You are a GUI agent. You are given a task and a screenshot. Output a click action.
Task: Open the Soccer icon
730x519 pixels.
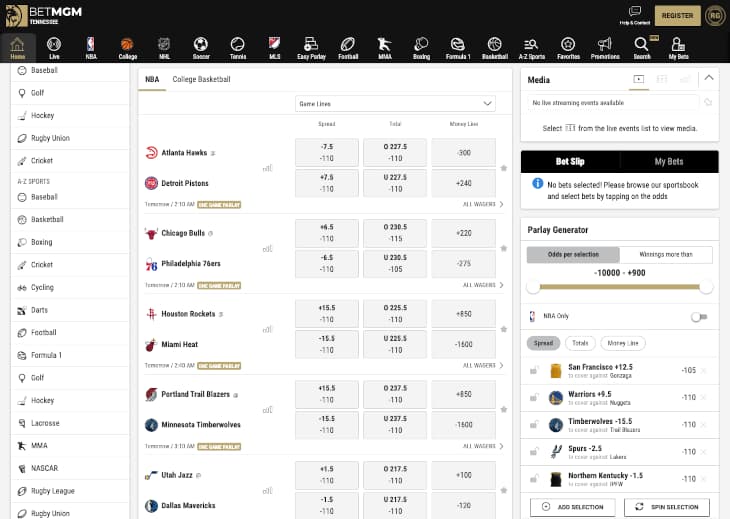coord(201,48)
